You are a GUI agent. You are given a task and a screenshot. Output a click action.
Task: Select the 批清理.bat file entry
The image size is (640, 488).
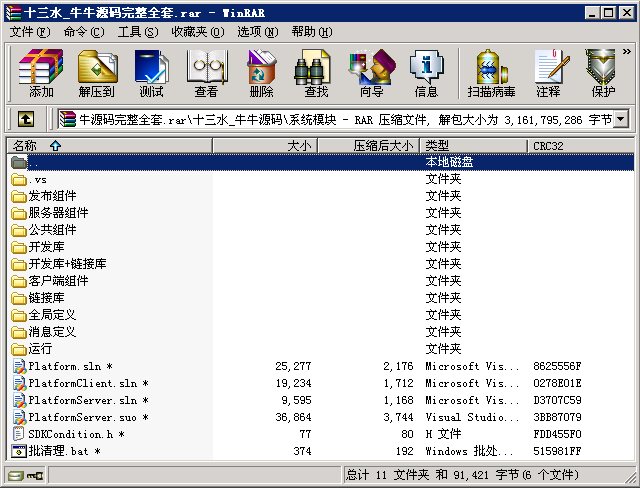pyautogui.click(x=58, y=451)
